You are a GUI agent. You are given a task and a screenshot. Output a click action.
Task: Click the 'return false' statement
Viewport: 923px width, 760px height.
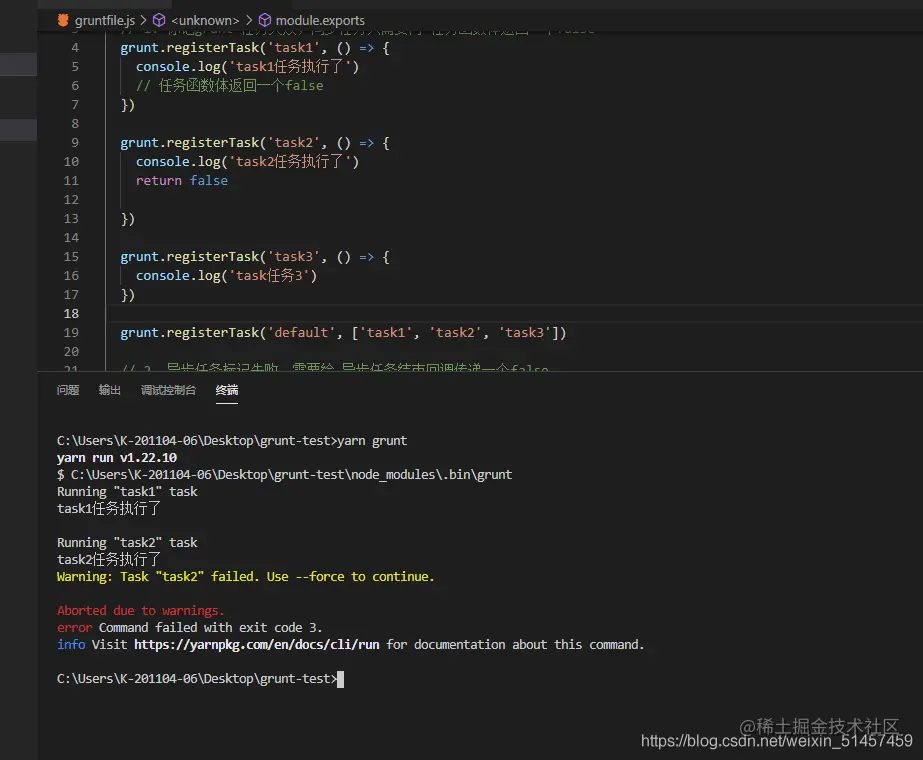pyautogui.click(x=181, y=181)
